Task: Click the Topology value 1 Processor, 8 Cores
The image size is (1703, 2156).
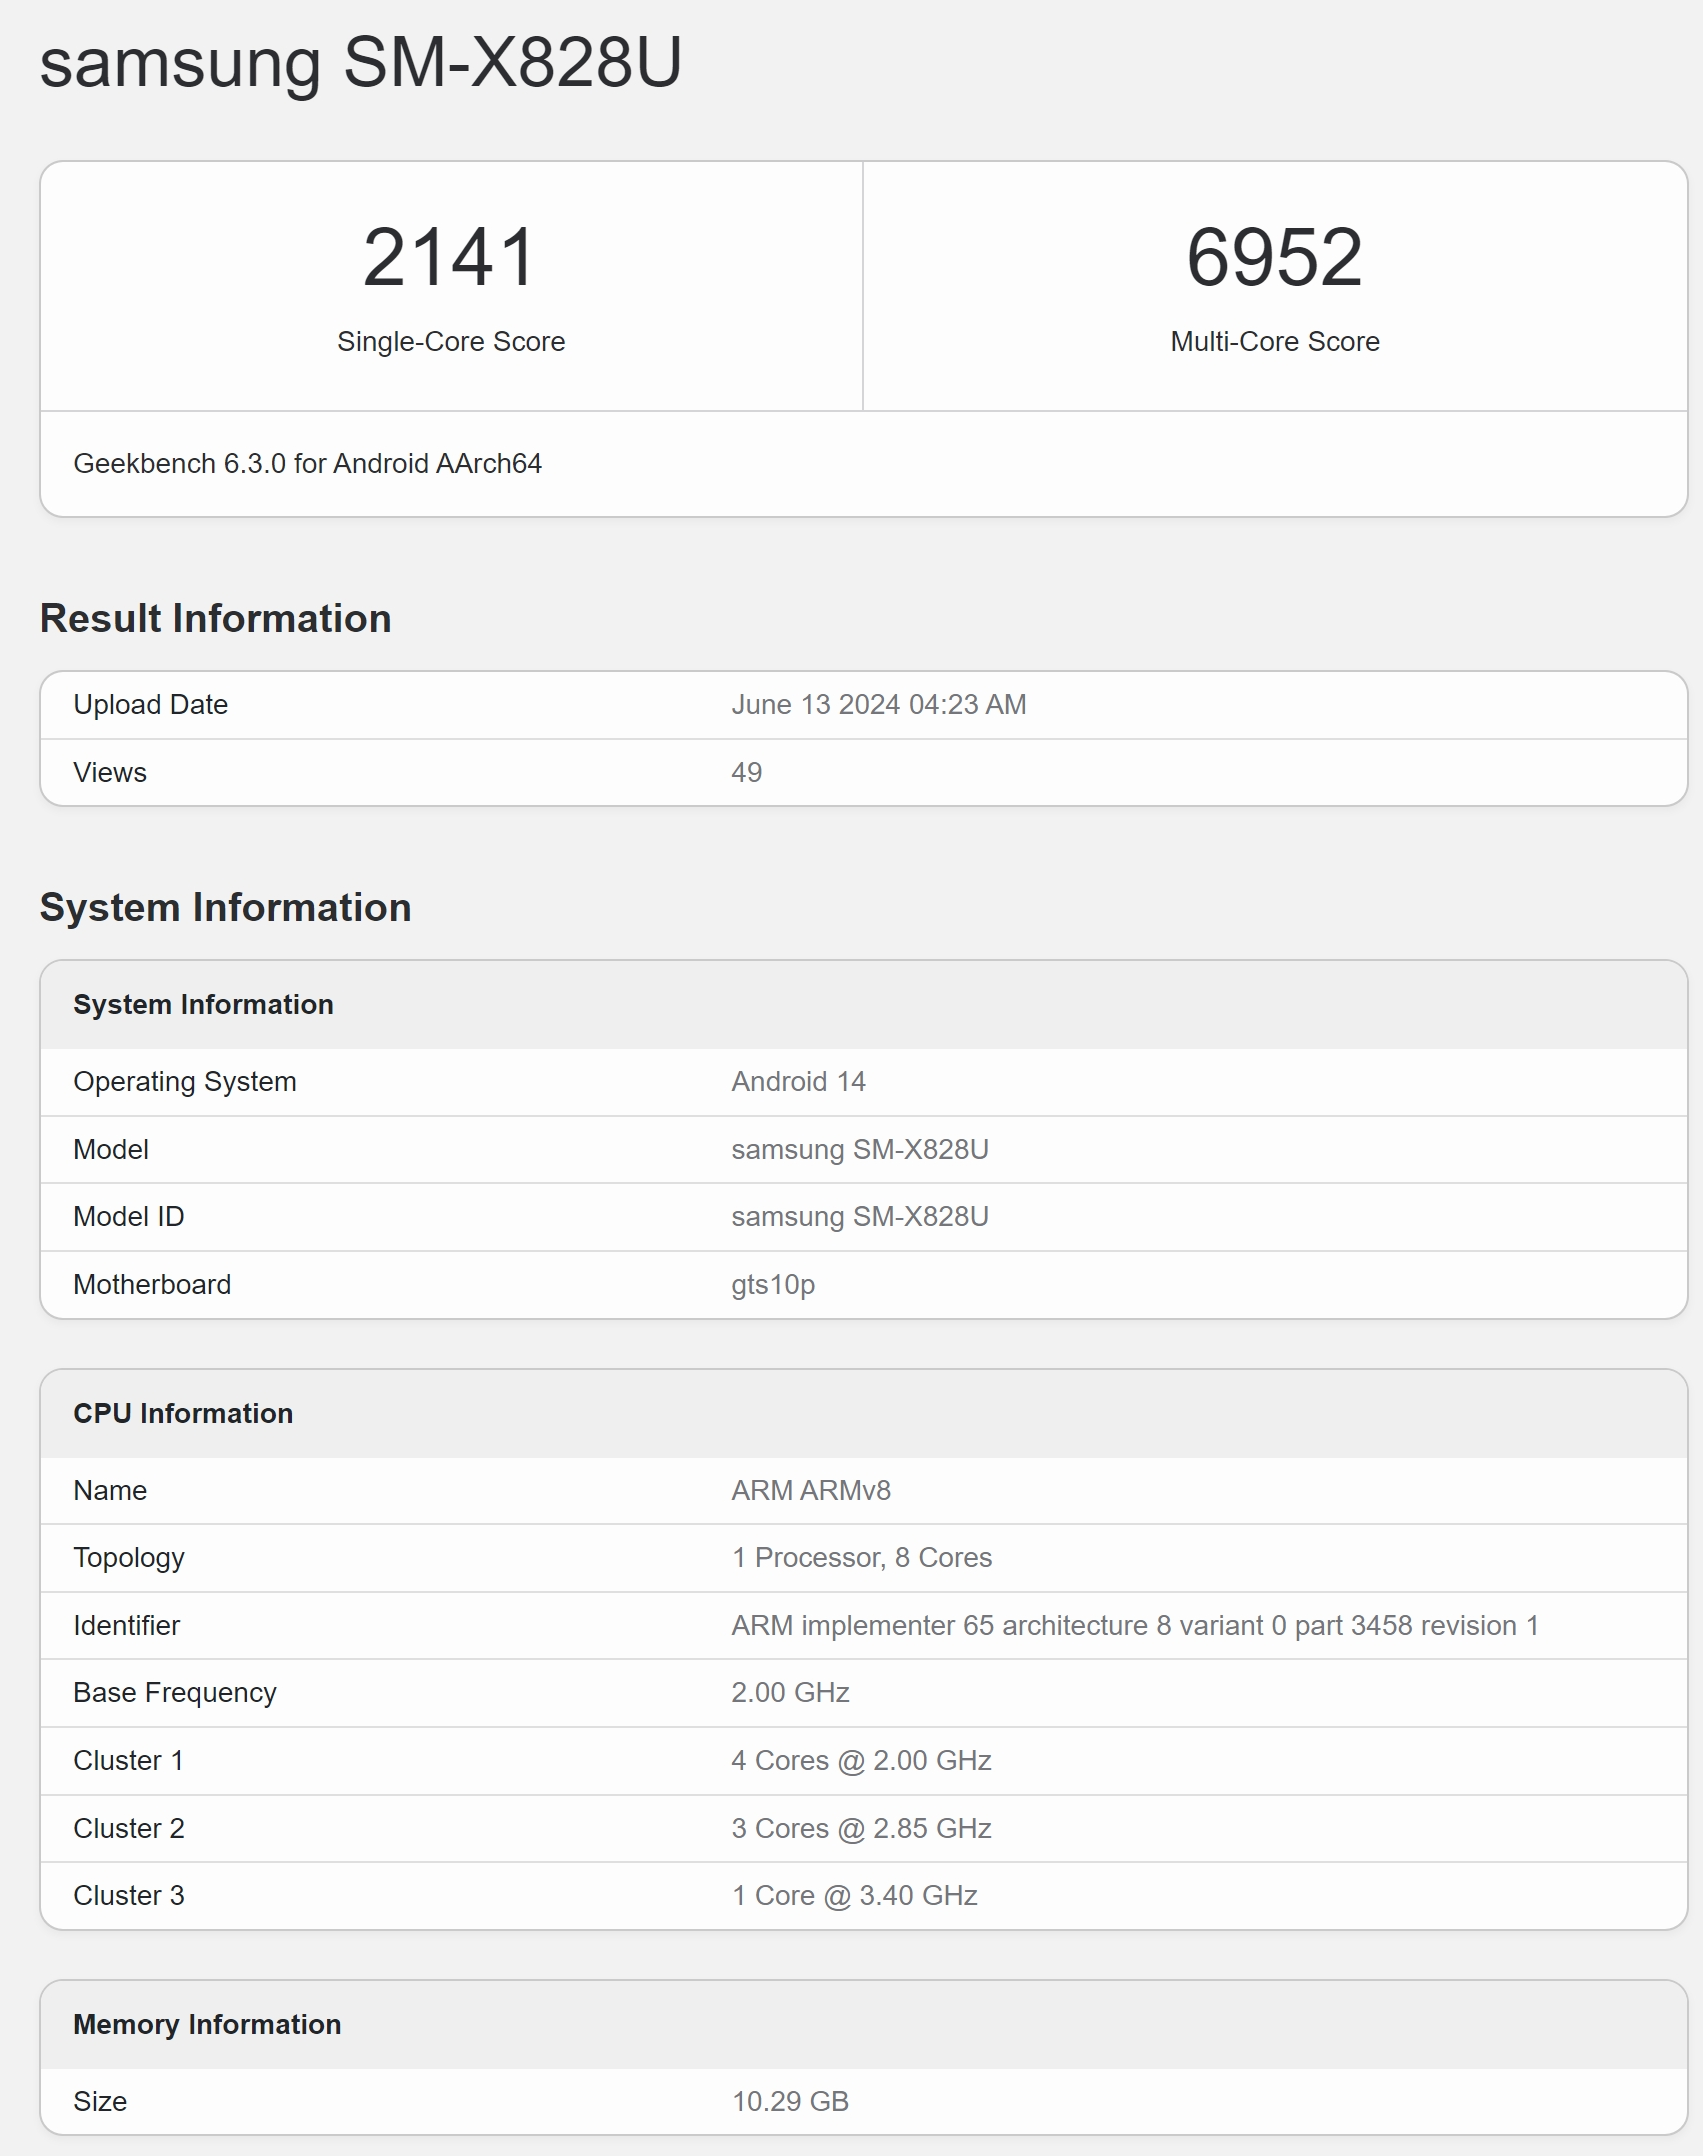Action: [x=861, y=1558]
